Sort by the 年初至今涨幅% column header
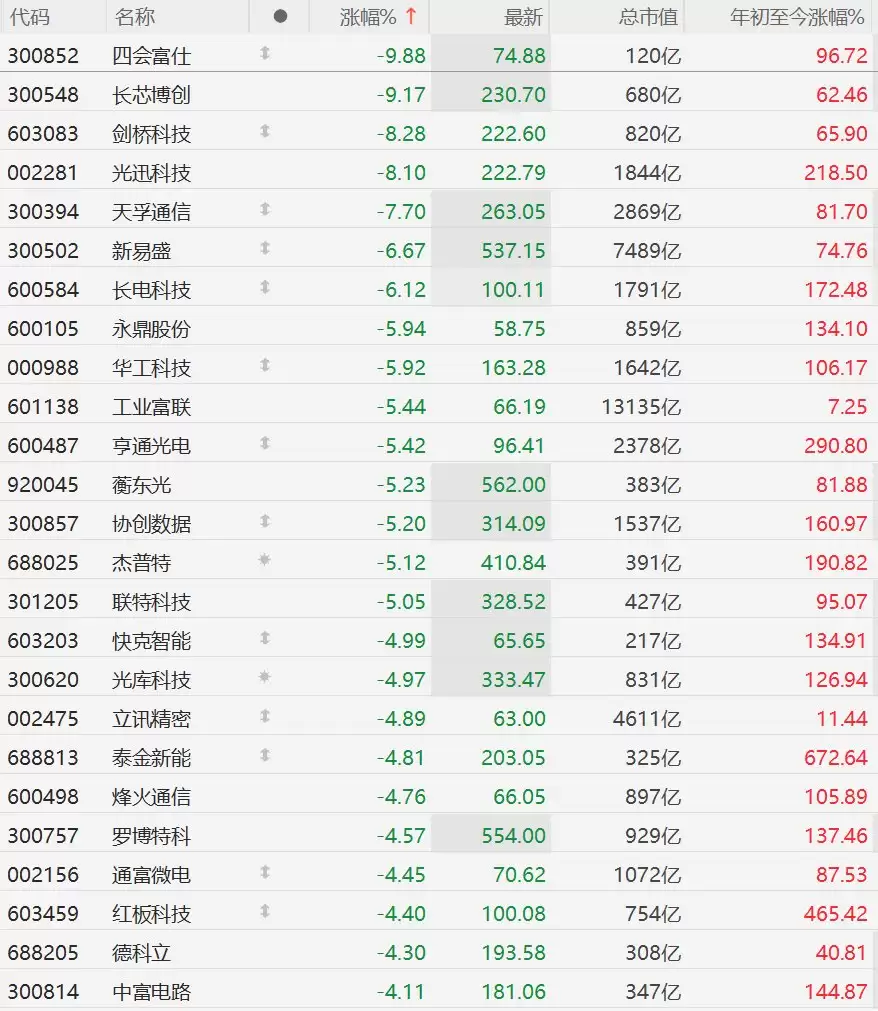This screenshot has height=1011, width=878. point(797,17)
